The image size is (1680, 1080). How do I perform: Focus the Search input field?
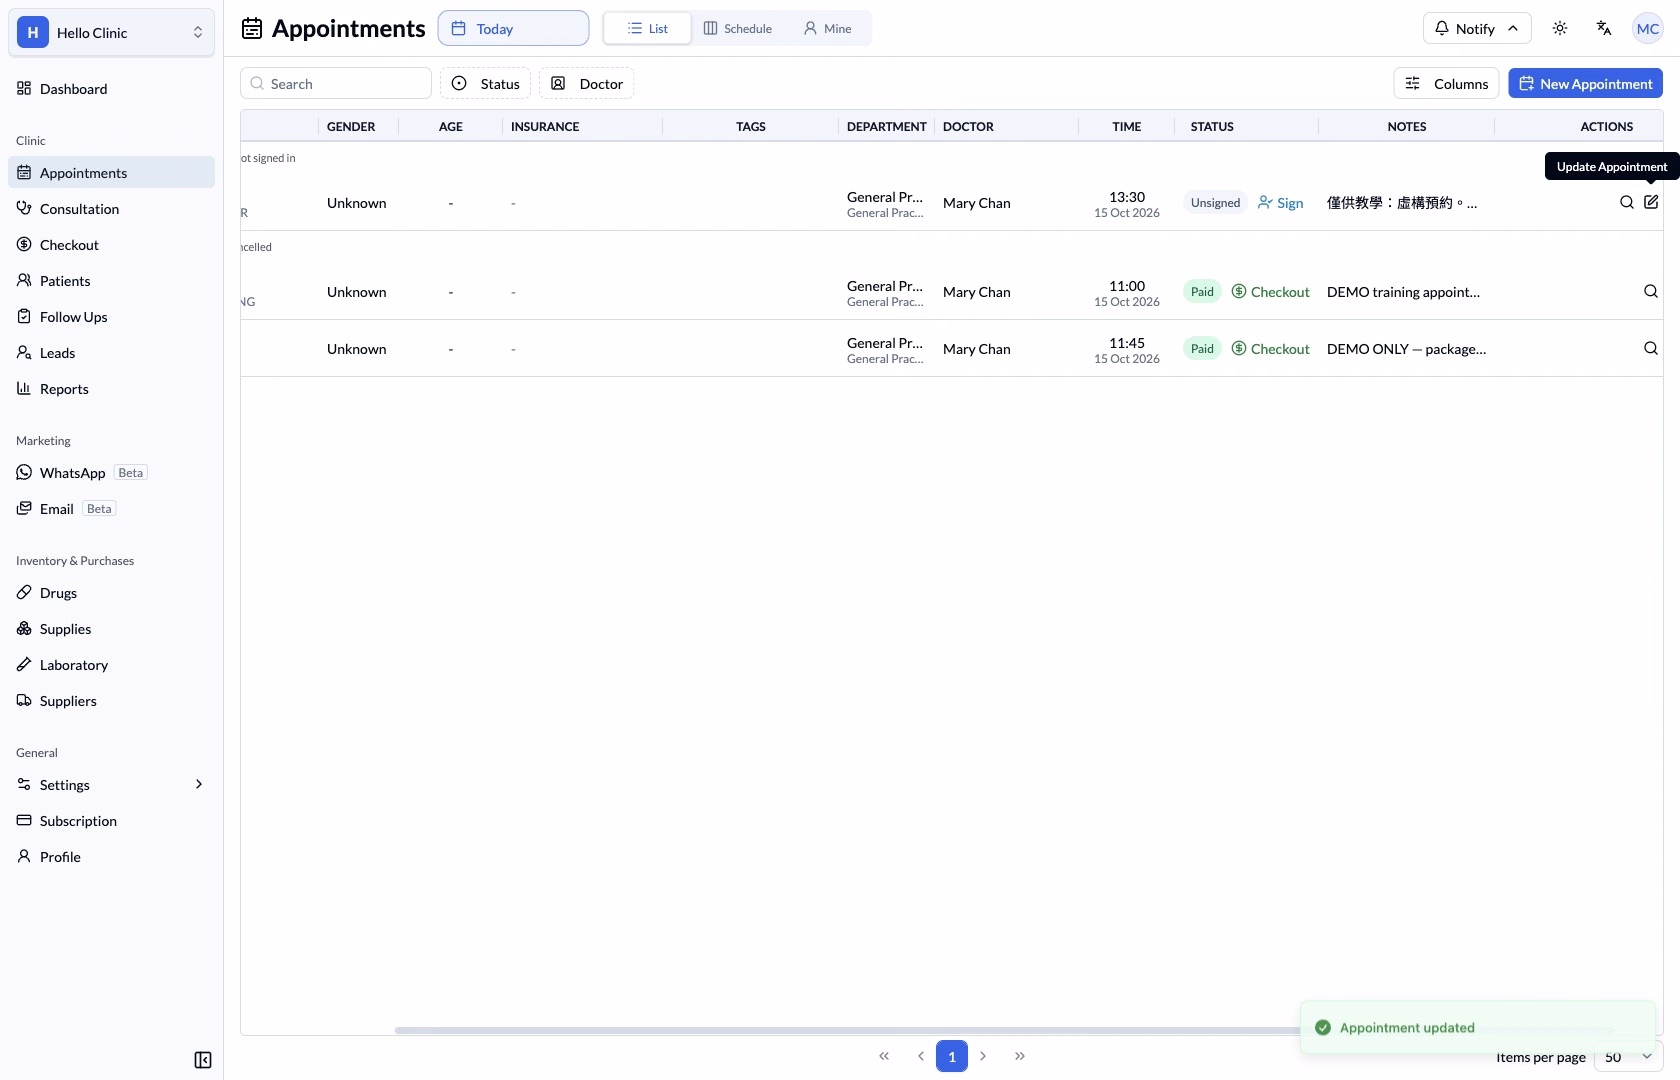tap(336, 83)
